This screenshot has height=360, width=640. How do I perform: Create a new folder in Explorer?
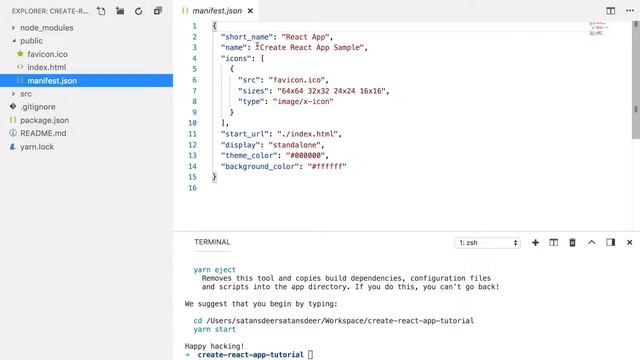[x=120, y=11]
